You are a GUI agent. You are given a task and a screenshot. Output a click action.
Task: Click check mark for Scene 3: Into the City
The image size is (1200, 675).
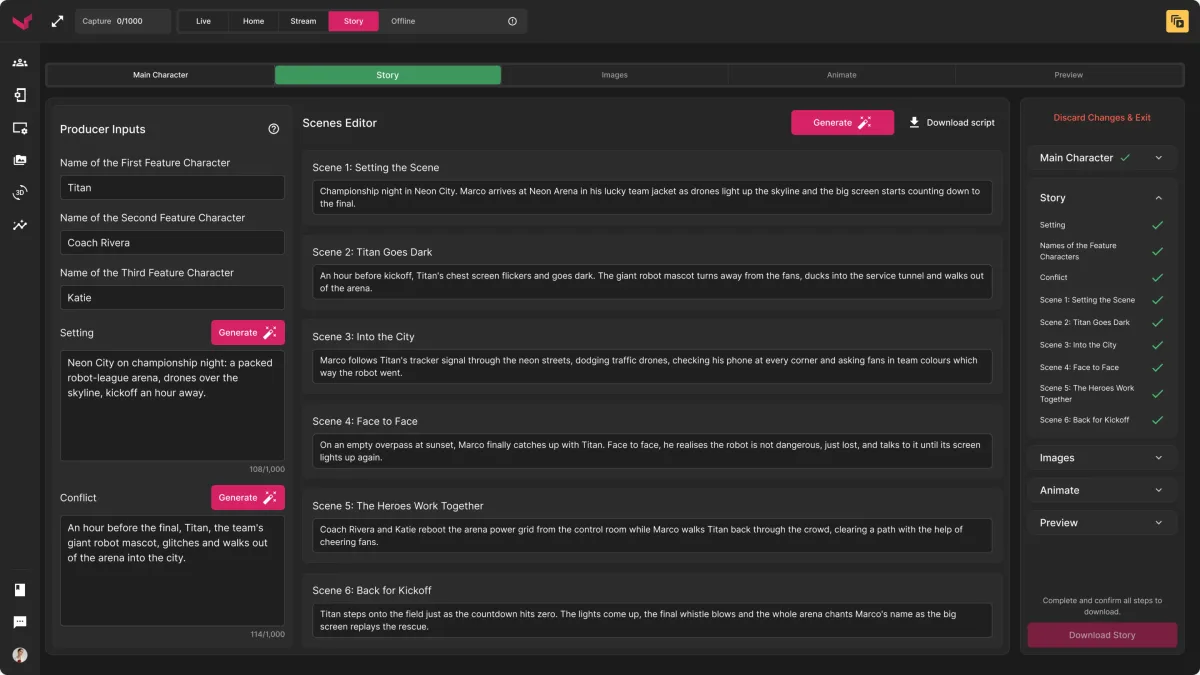pos(1158,345)
